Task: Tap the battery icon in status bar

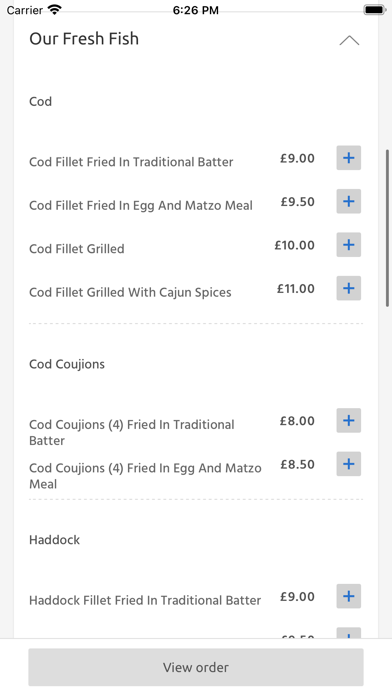Action: (x=375, y=10)
